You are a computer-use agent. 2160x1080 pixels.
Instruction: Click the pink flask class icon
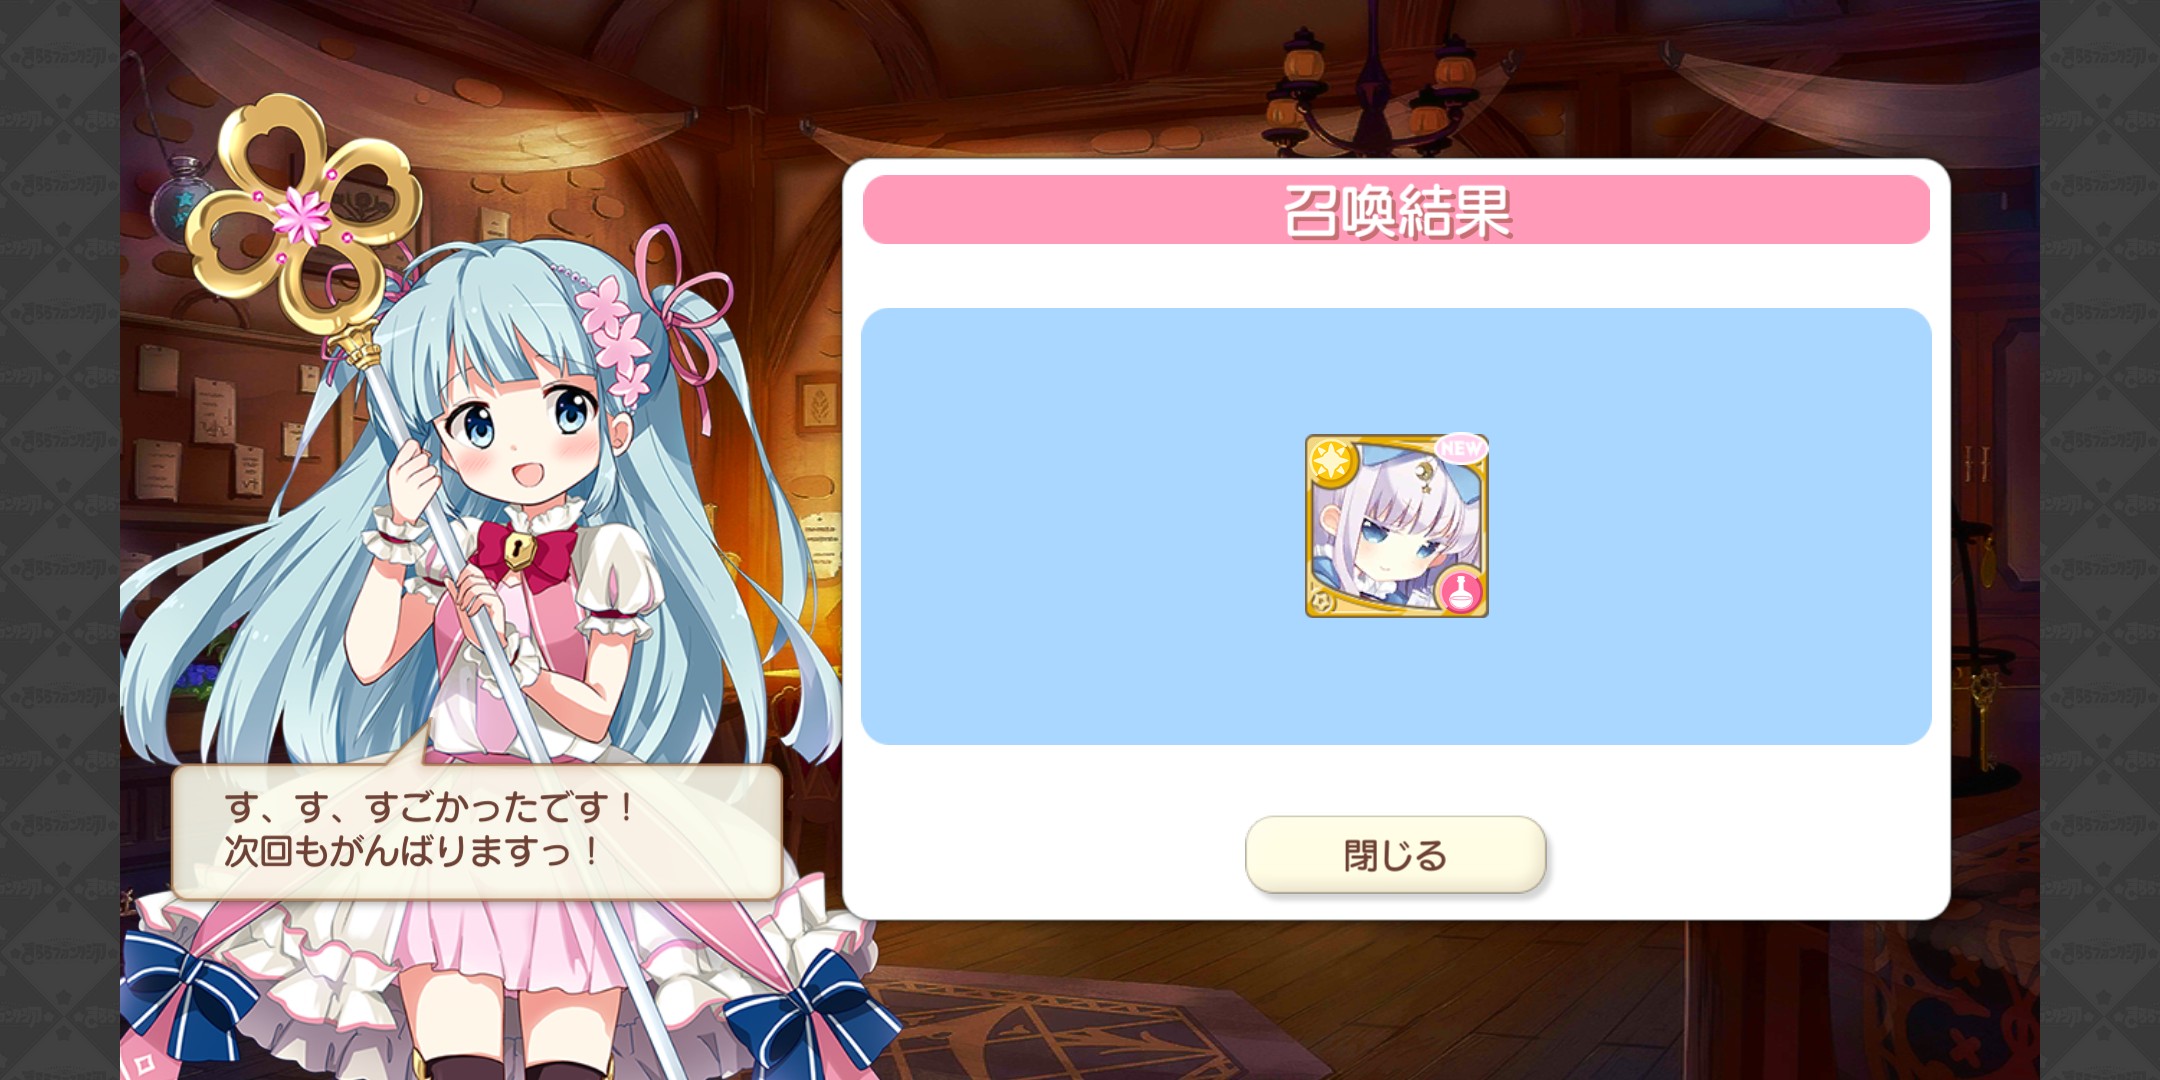[x=1461, y=591]
